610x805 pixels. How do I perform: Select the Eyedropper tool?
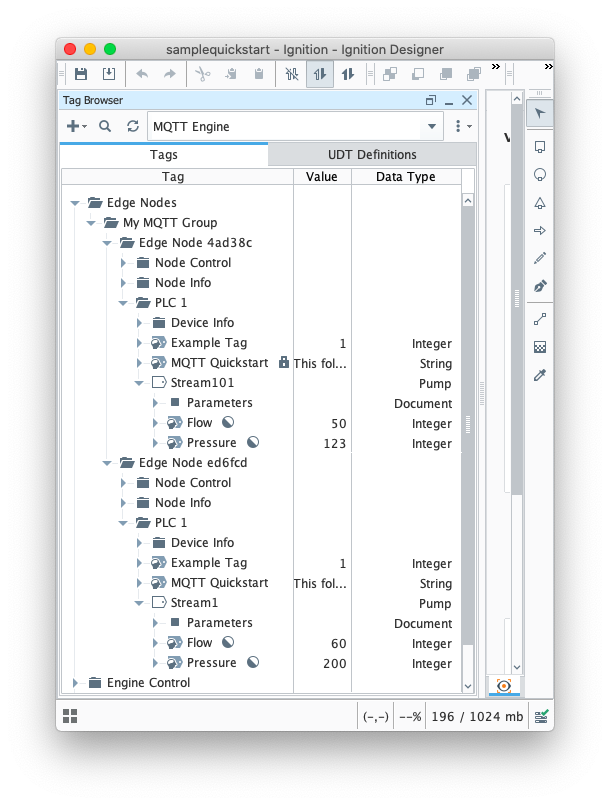pos(540,375)
